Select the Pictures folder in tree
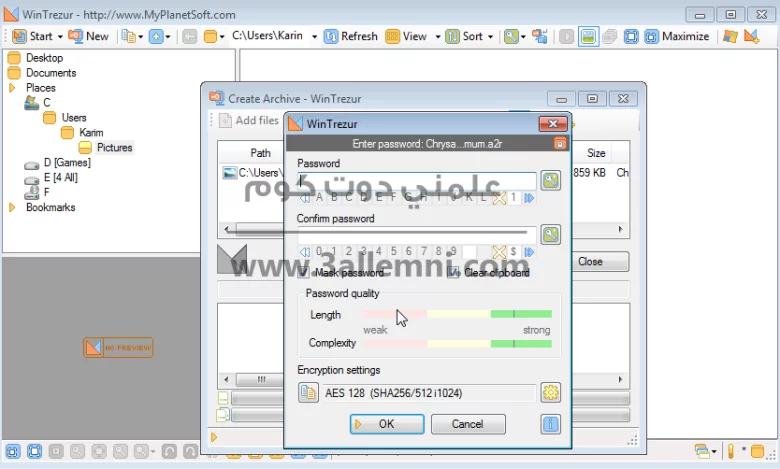 point(114,147)
